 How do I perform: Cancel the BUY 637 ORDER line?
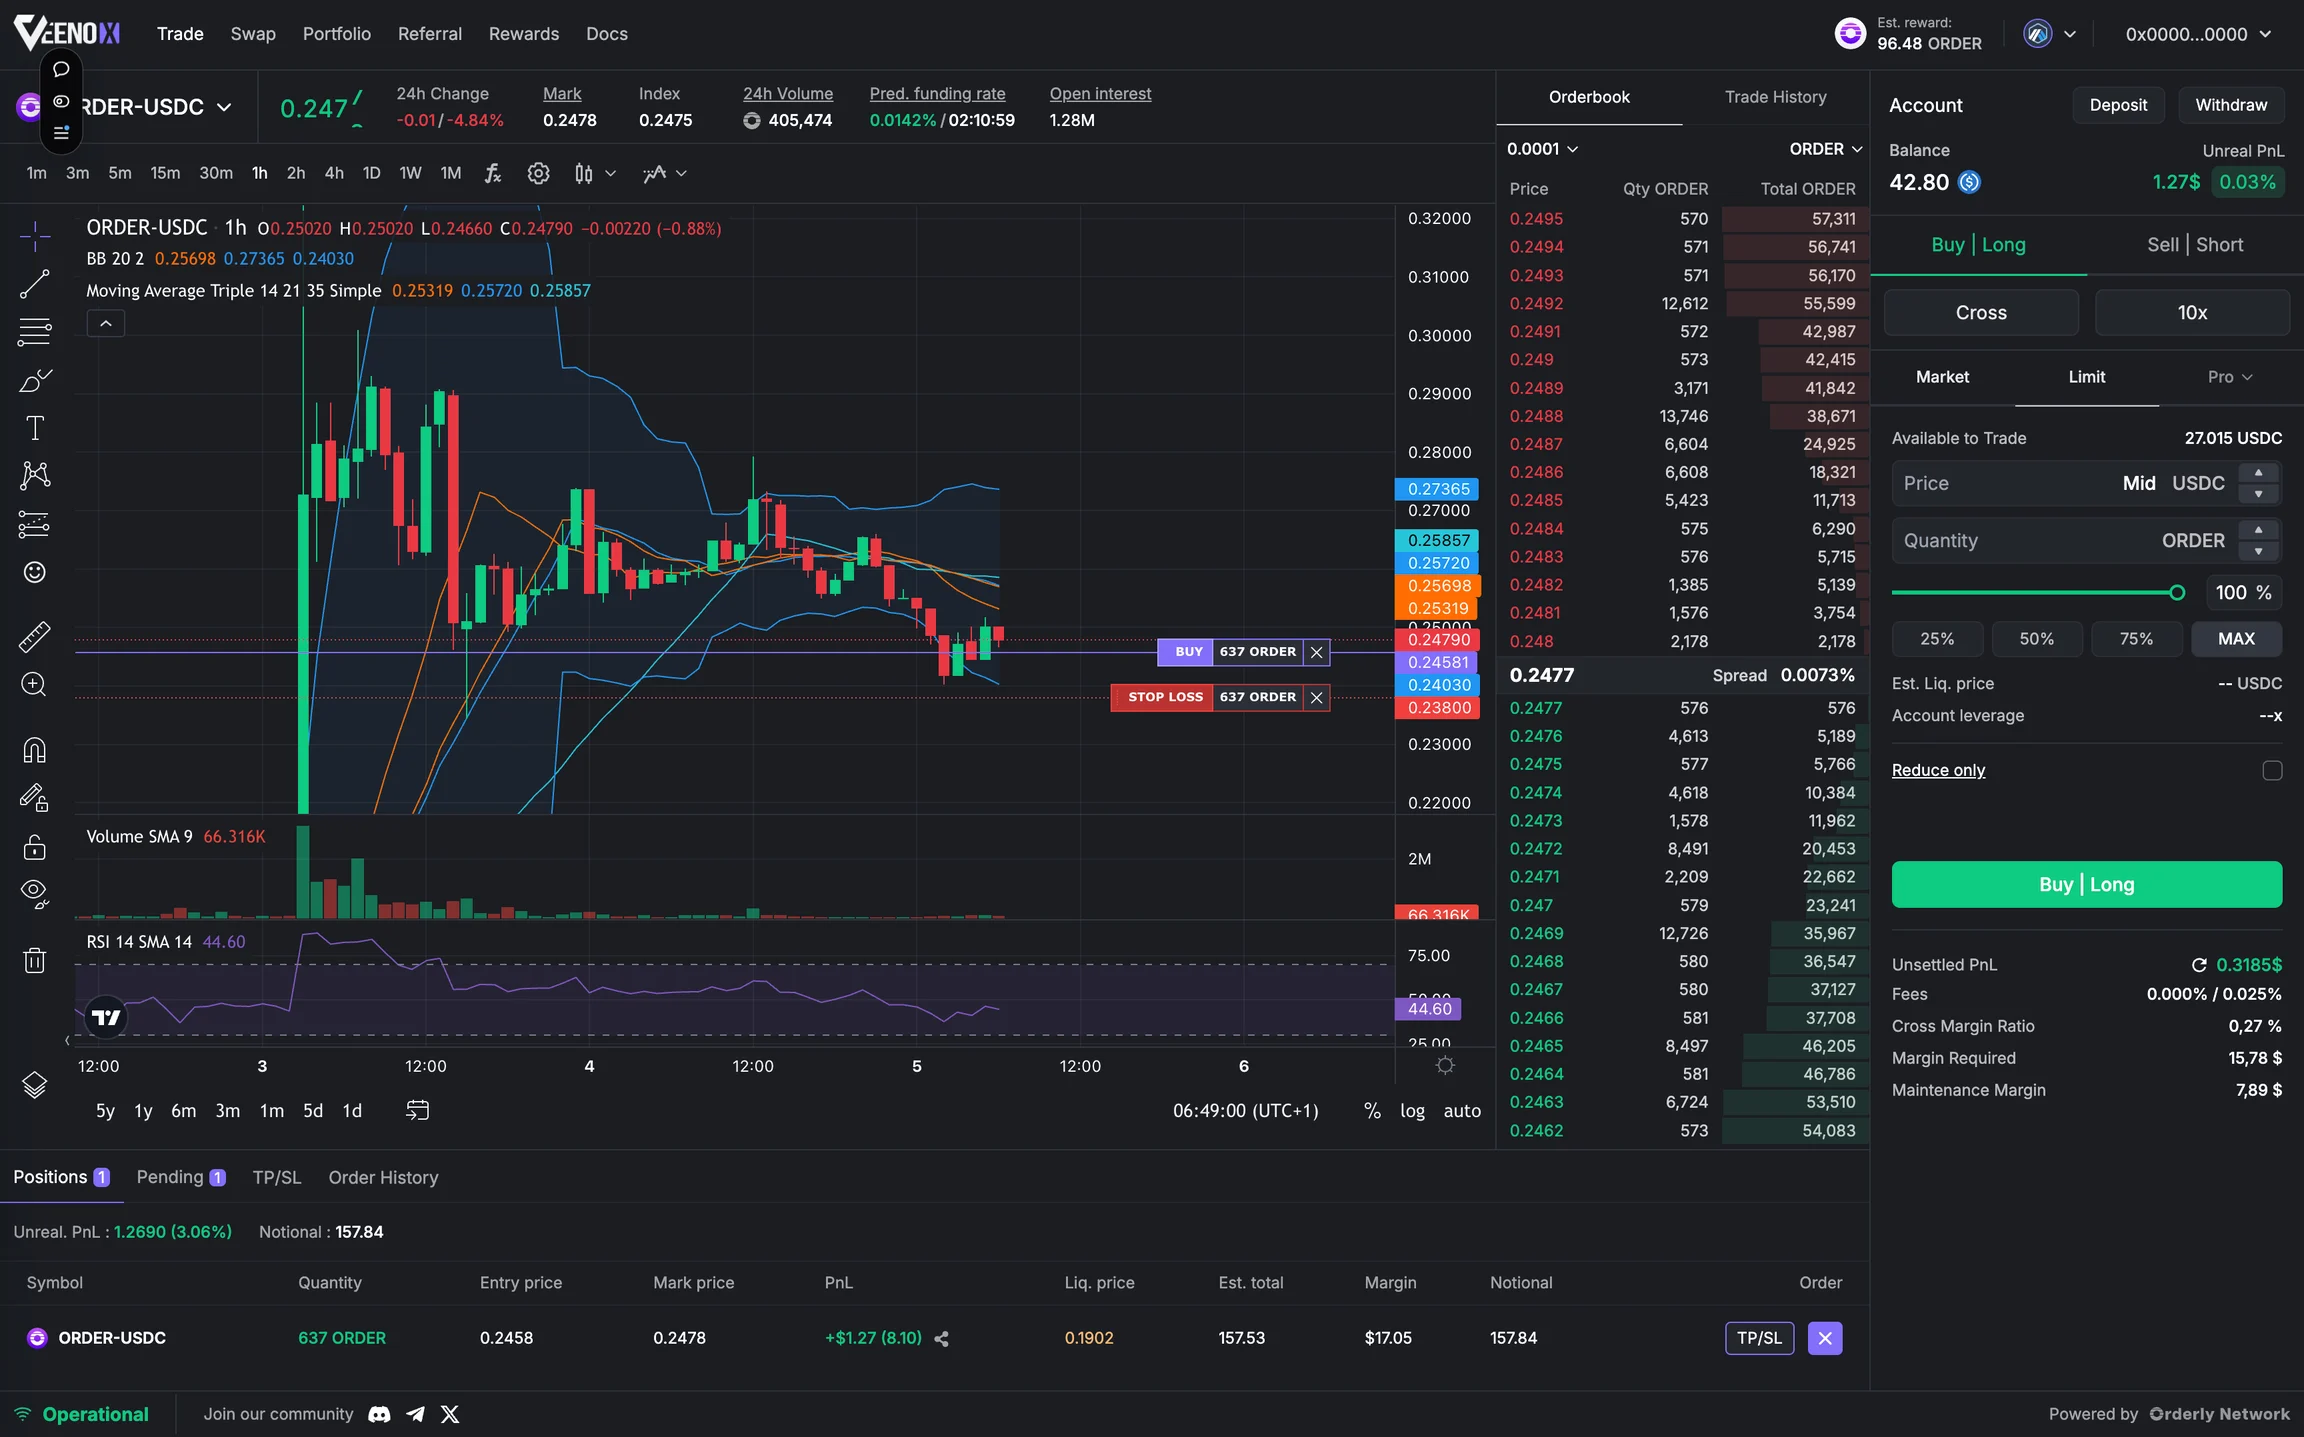[1317, 652]
